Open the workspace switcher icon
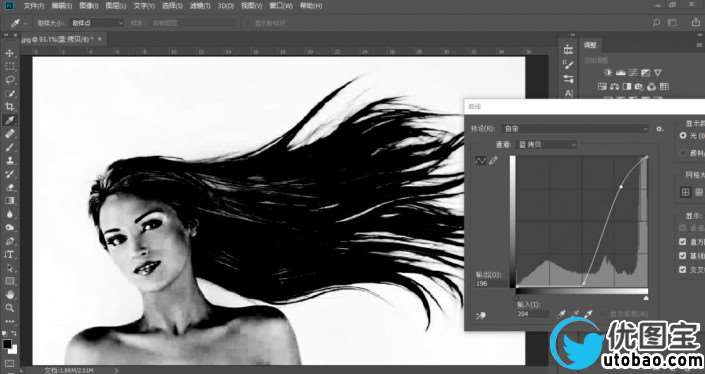The height and width of the screenshot is (374, 705). 673,22
